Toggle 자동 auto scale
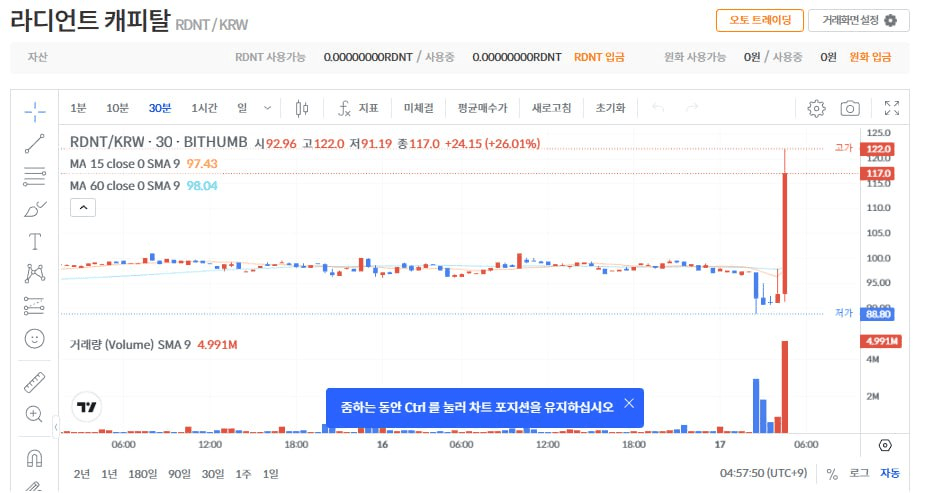This screenshot has height=493, width=939. [x=890, y=473]
